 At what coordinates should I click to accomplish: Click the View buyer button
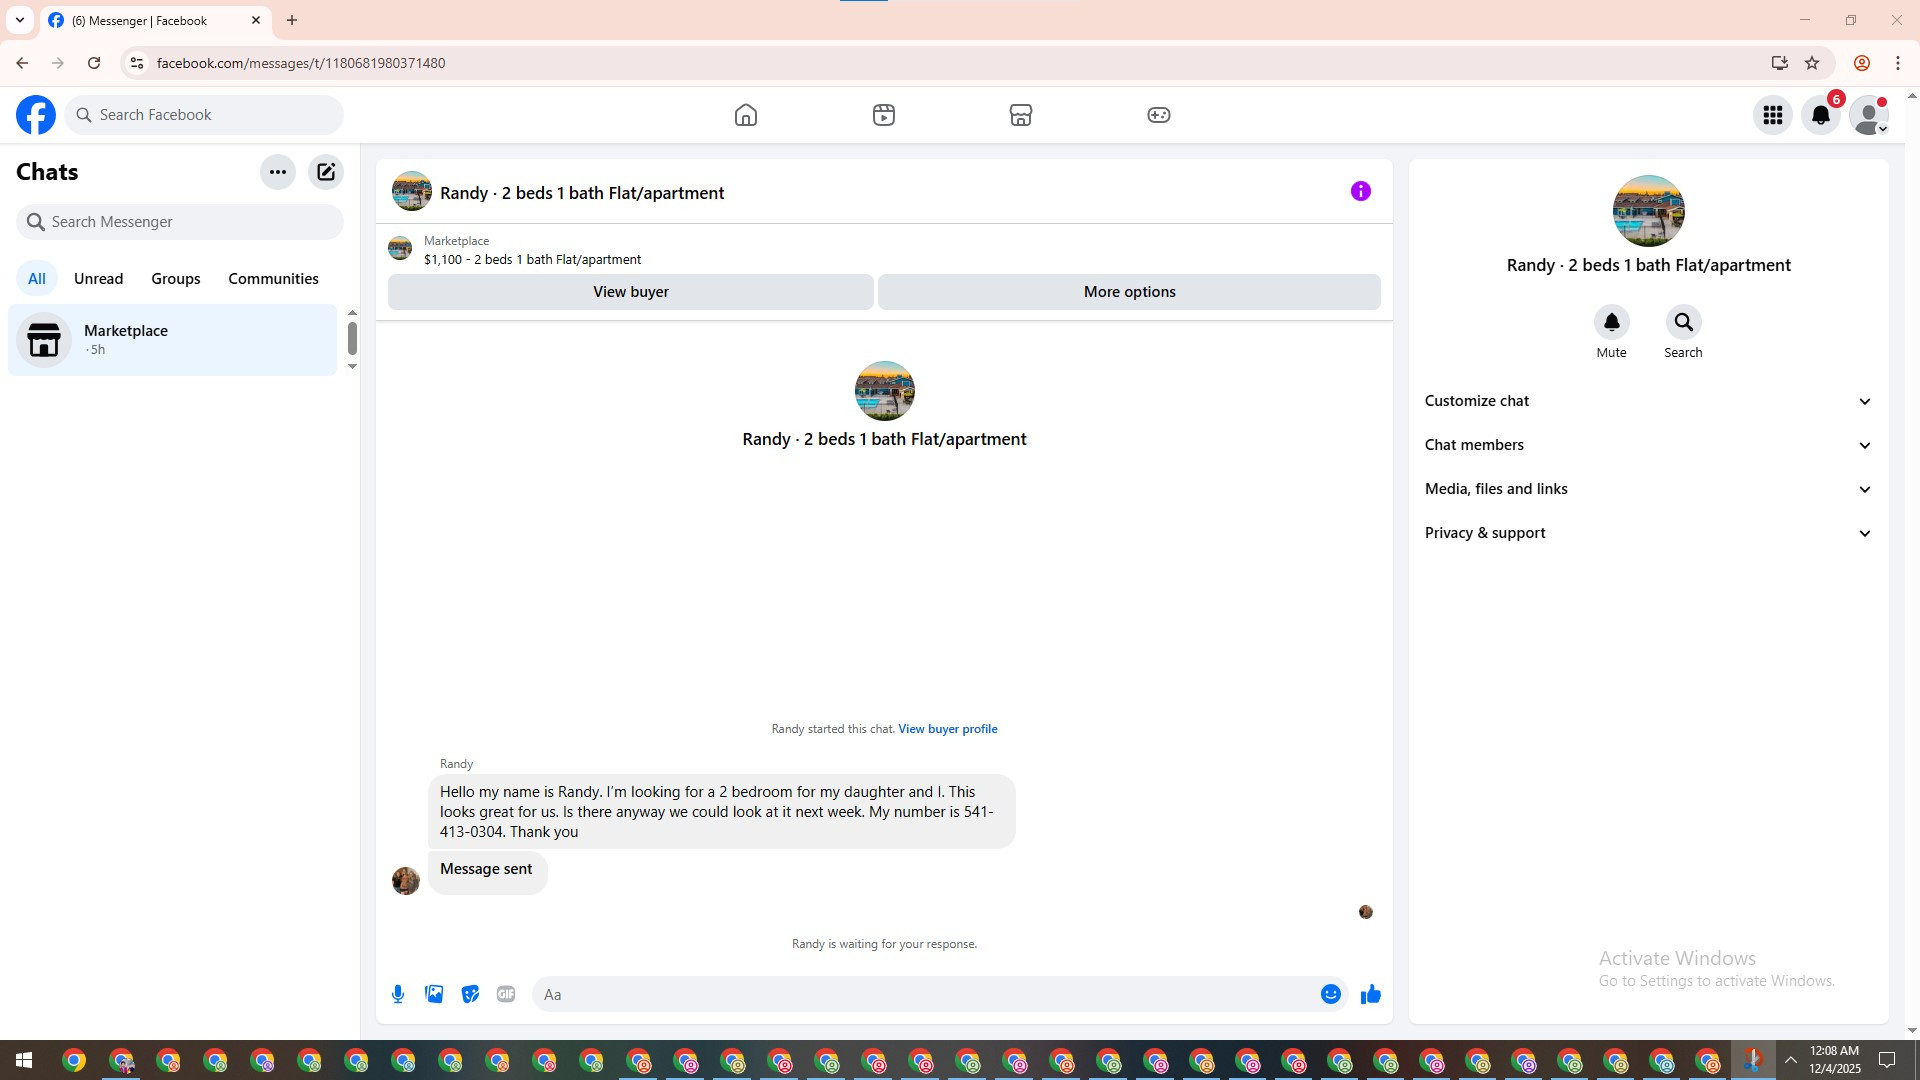click(630, 292)
